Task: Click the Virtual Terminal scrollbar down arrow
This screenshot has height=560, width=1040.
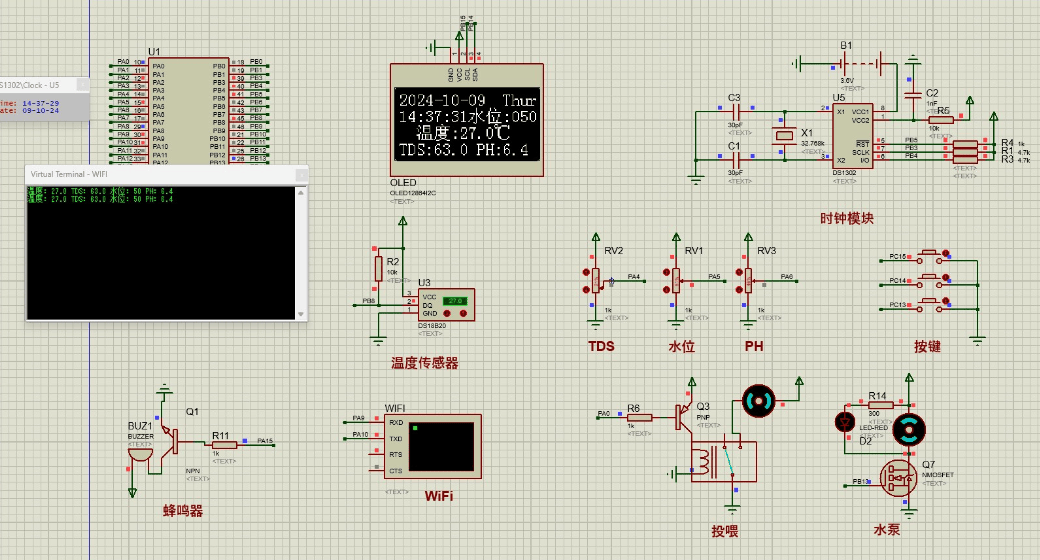Action: (x=301, y=313)
